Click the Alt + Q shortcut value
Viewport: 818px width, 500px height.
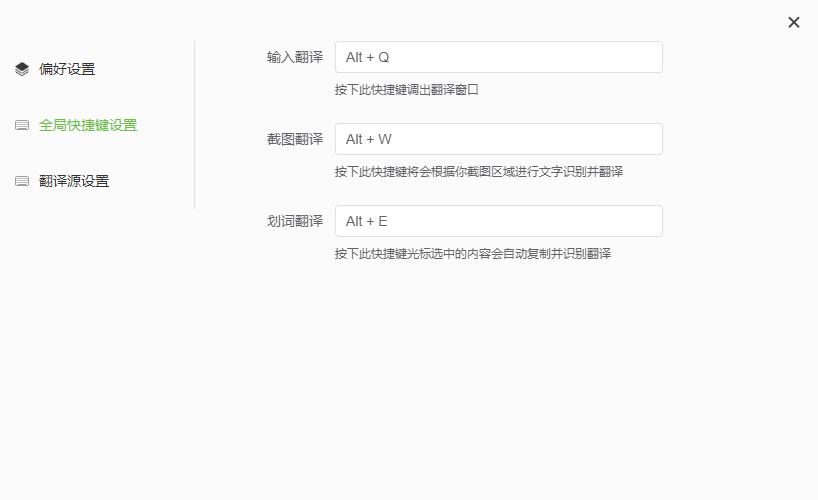pyautogui.click(x=368, y=57)
